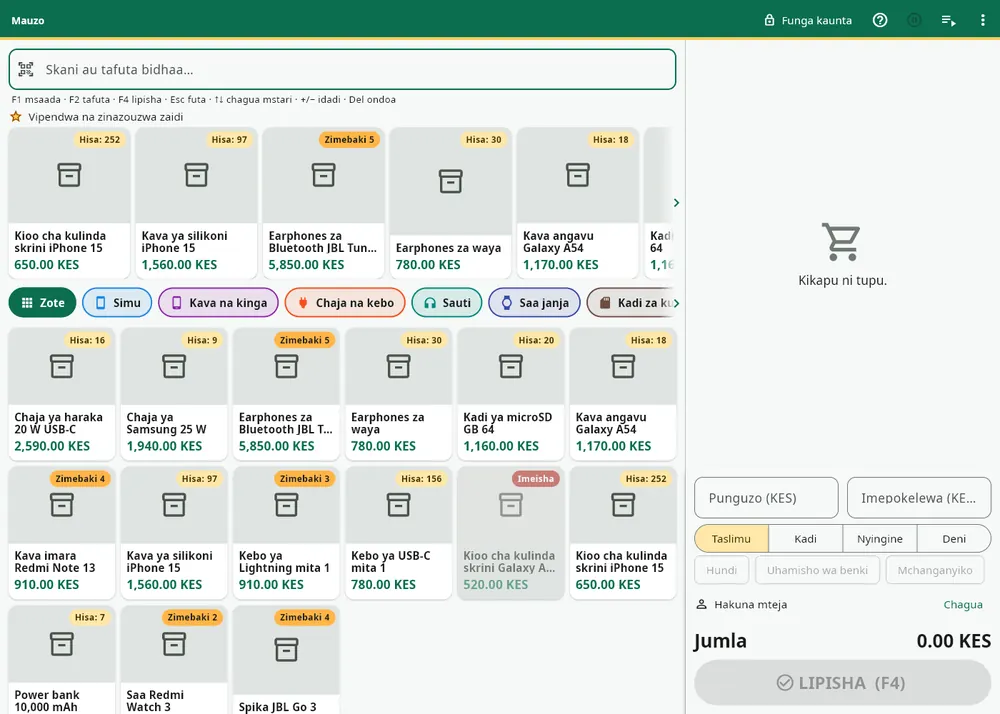Switch to Kava na kinga category

click(218, 303)
